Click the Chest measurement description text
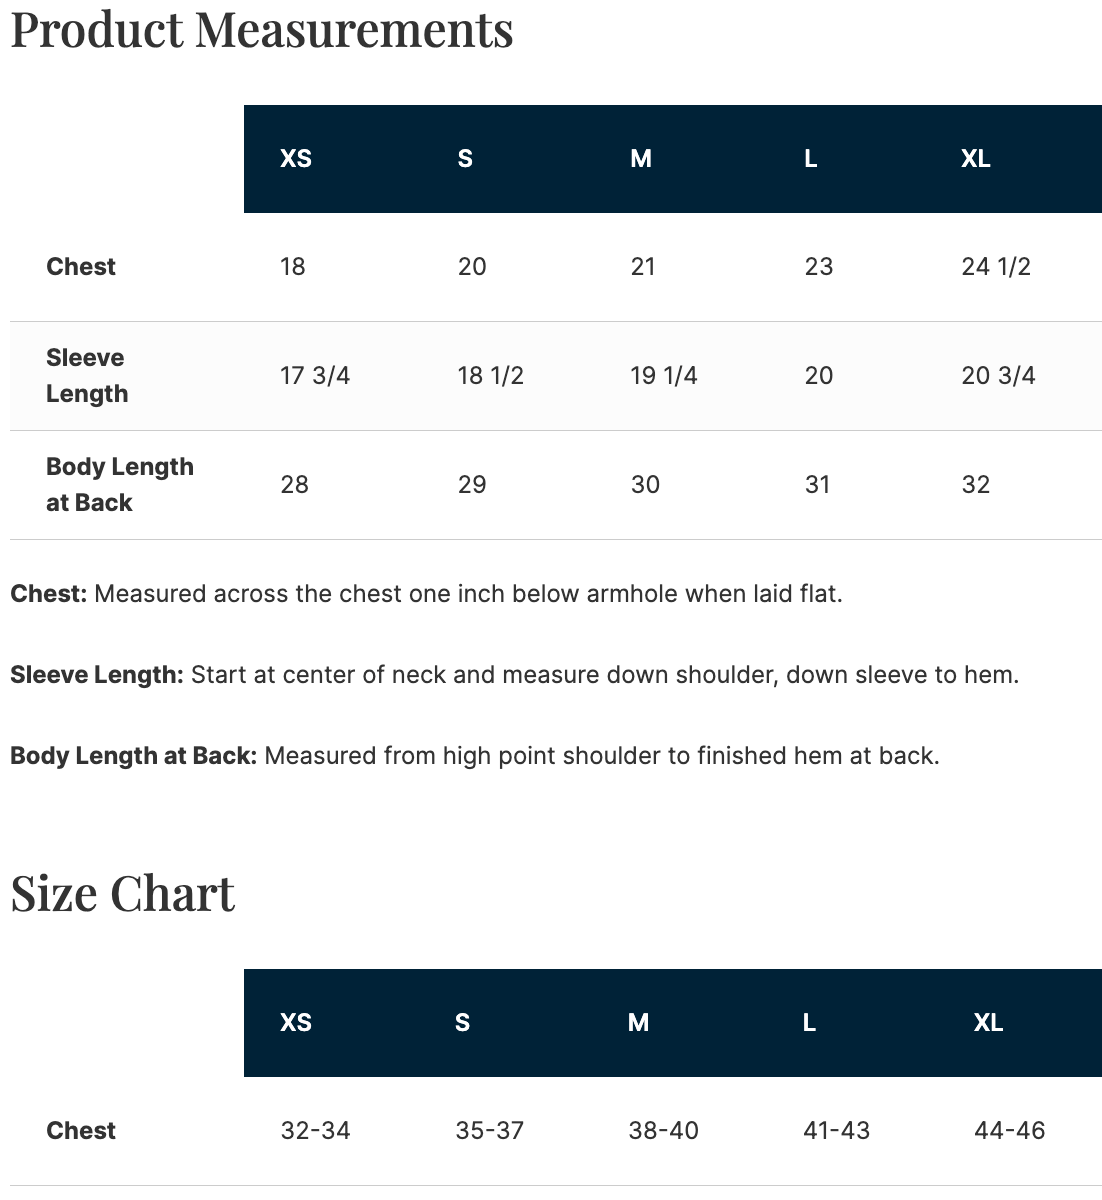This screenshot has height=1200, width=1102. click(427, 594)
